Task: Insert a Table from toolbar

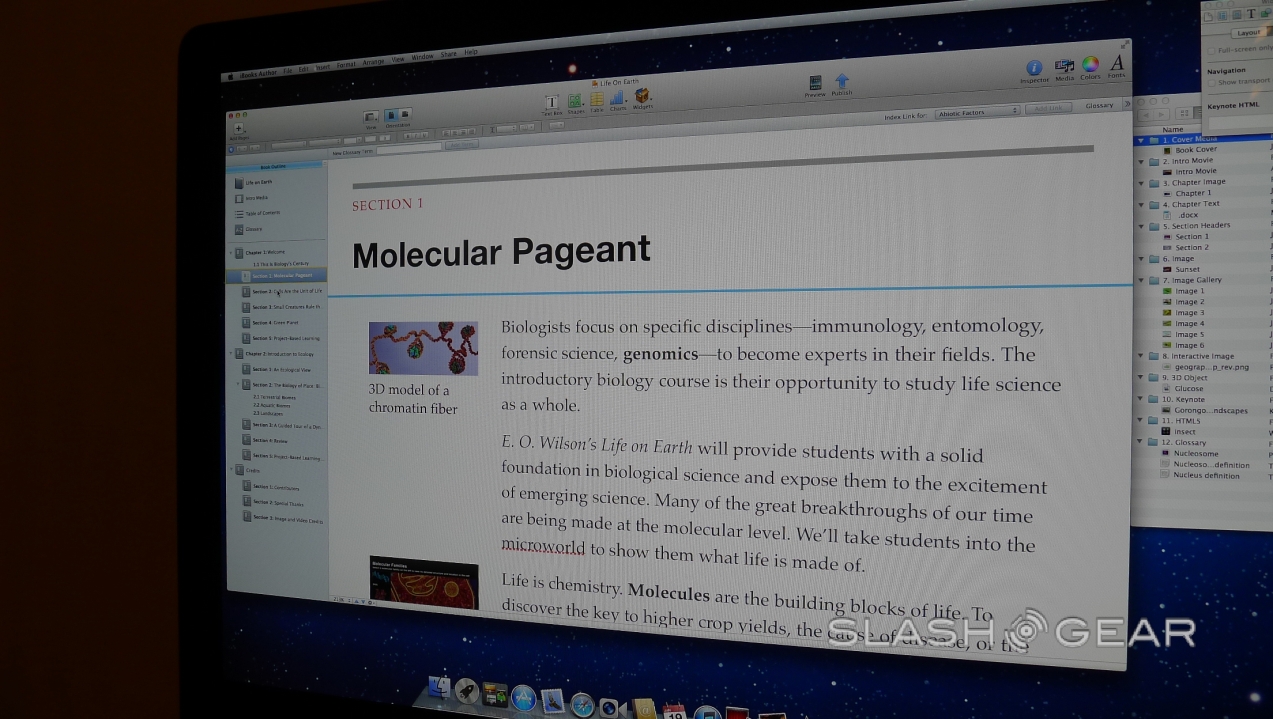Action: pyautogui.click(x=597, y=101)
